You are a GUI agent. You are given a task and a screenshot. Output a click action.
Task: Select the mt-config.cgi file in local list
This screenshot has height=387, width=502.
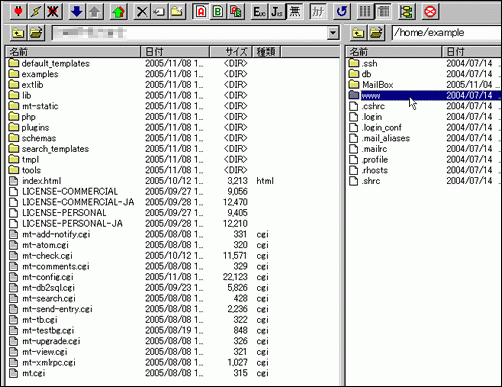(x=48, y=277)
